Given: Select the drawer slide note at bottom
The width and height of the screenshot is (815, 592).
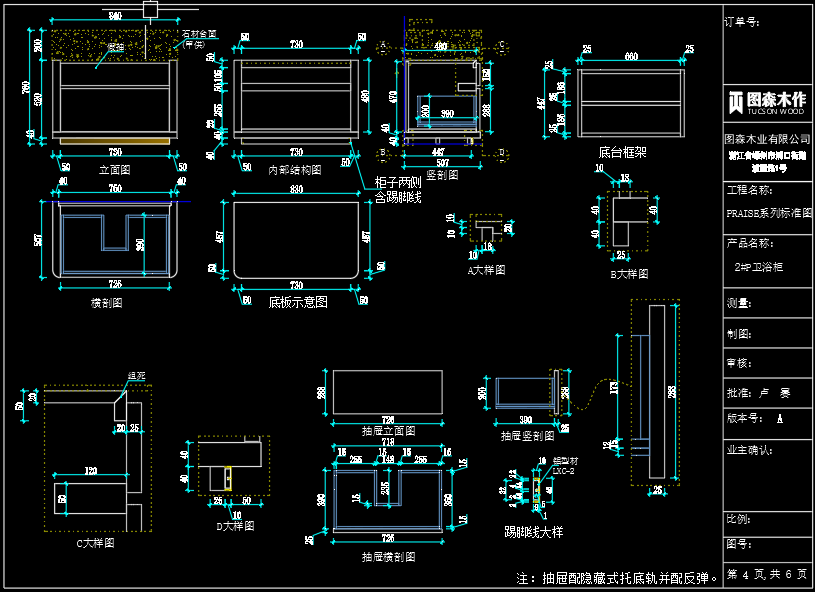Looking at the screenshot, I should coord(617,577).
